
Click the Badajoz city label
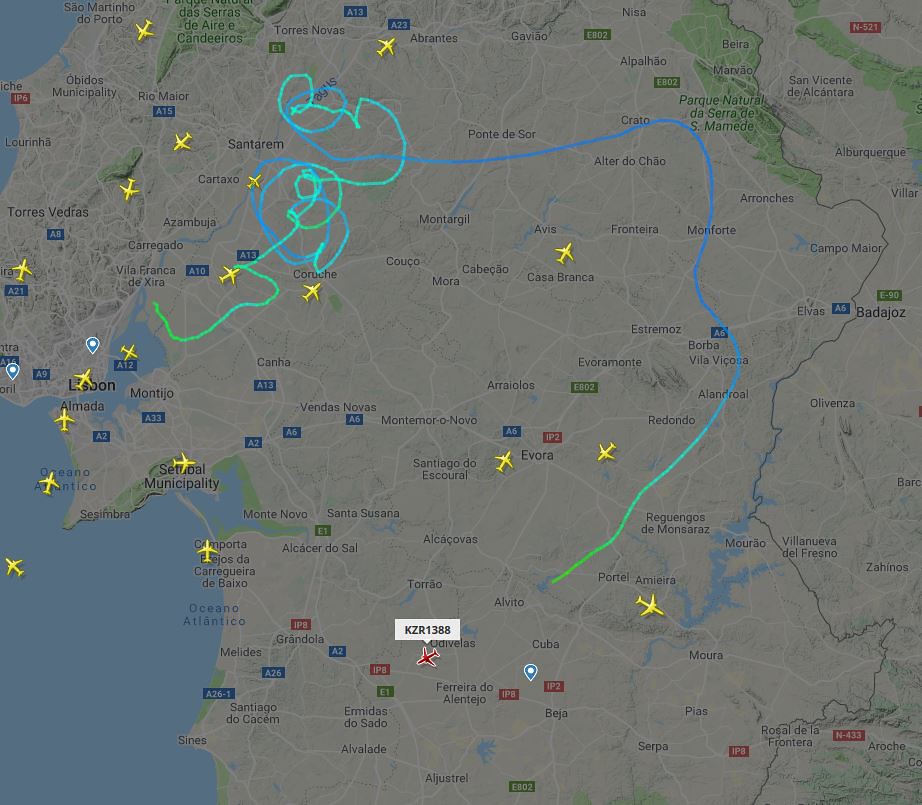click(880, 312)
